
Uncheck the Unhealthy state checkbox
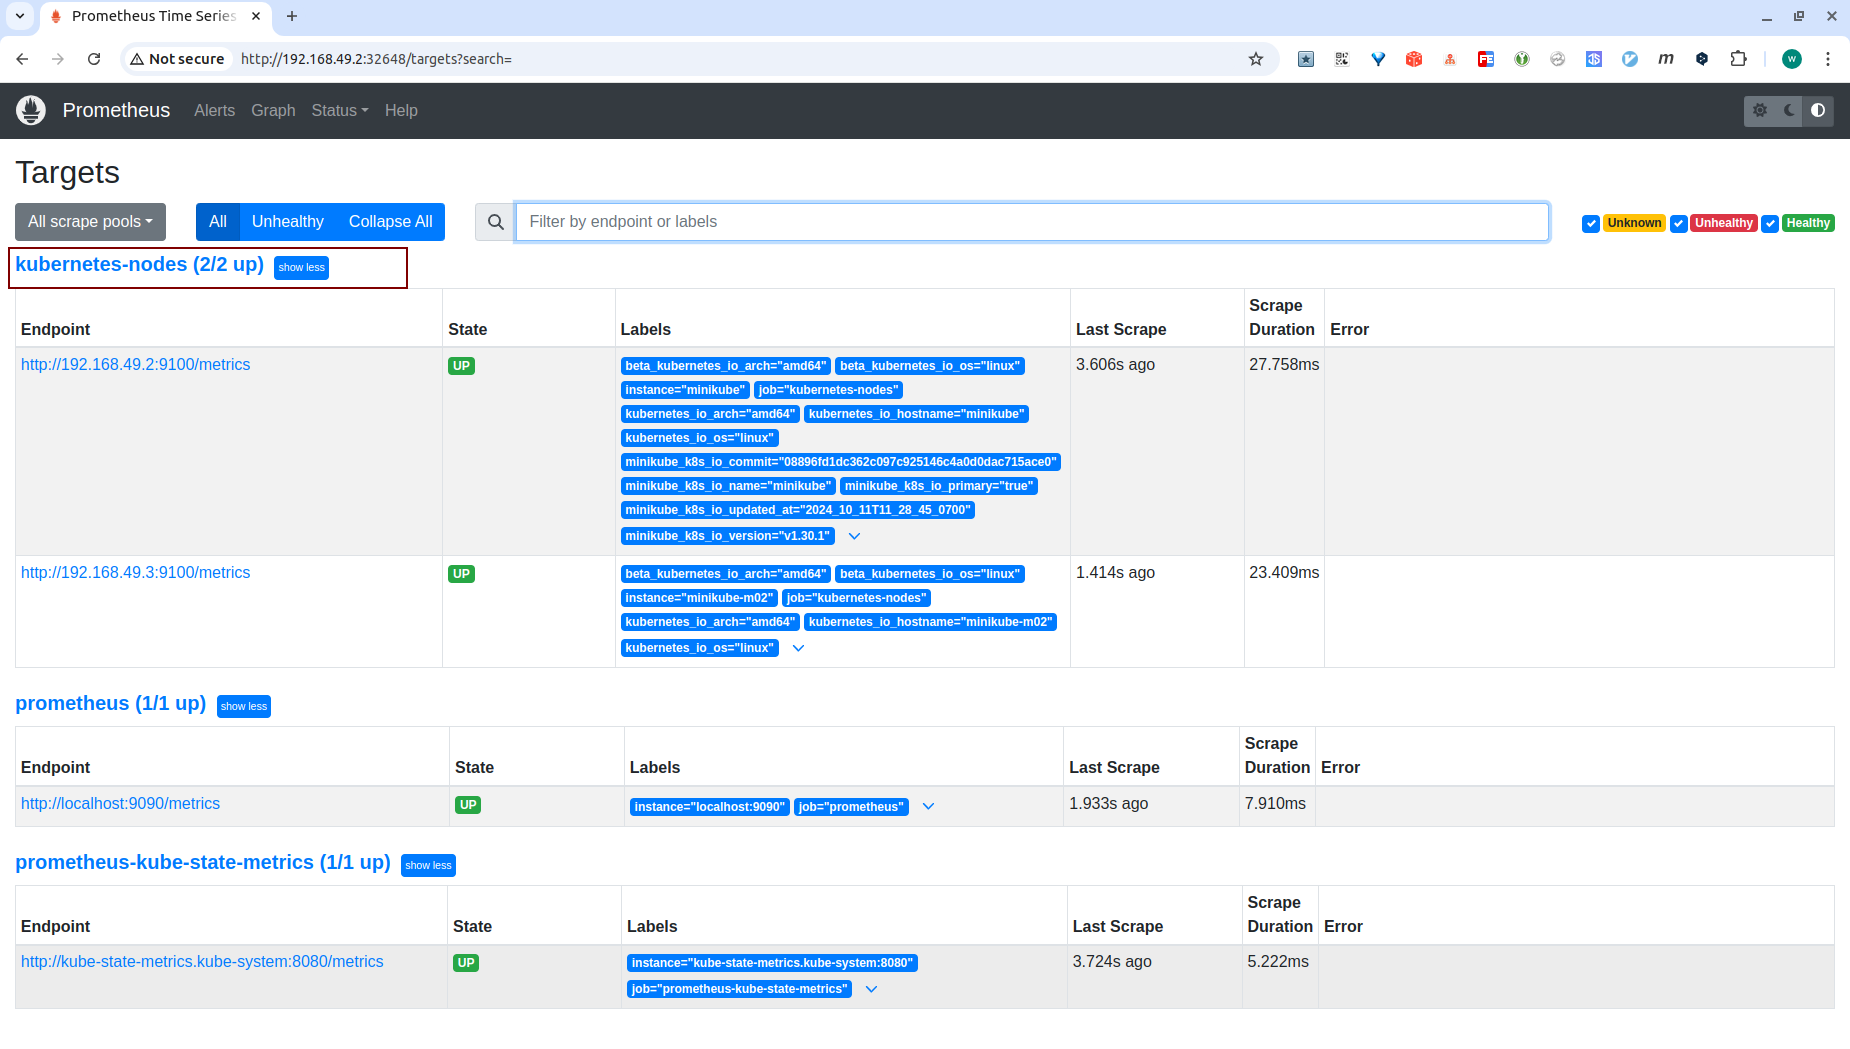(1679, 224)
